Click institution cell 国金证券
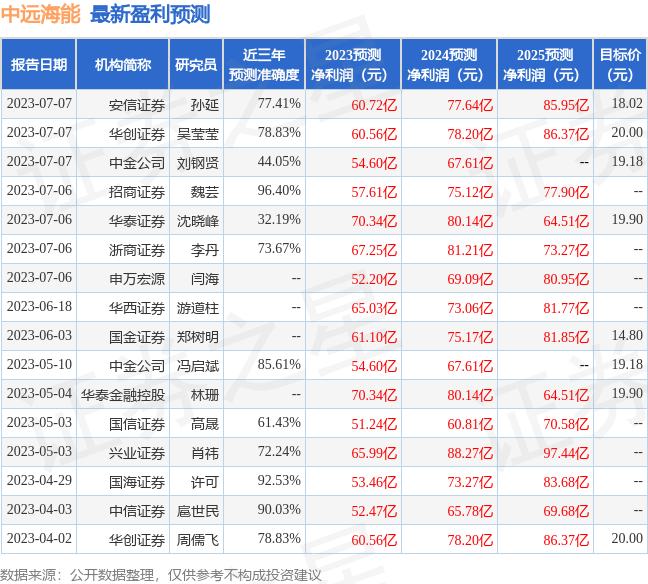The image size is (648, 584). click(137, 337)
